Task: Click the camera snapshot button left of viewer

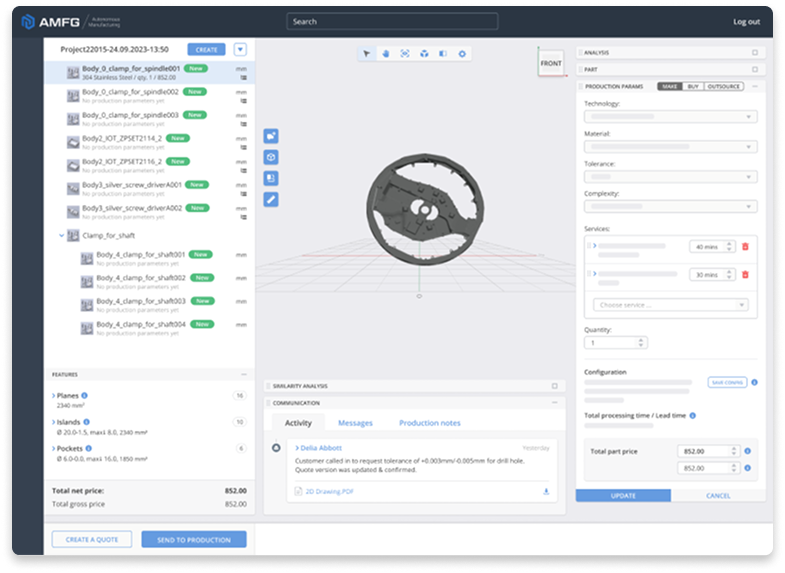Action: tap(271, 136)
